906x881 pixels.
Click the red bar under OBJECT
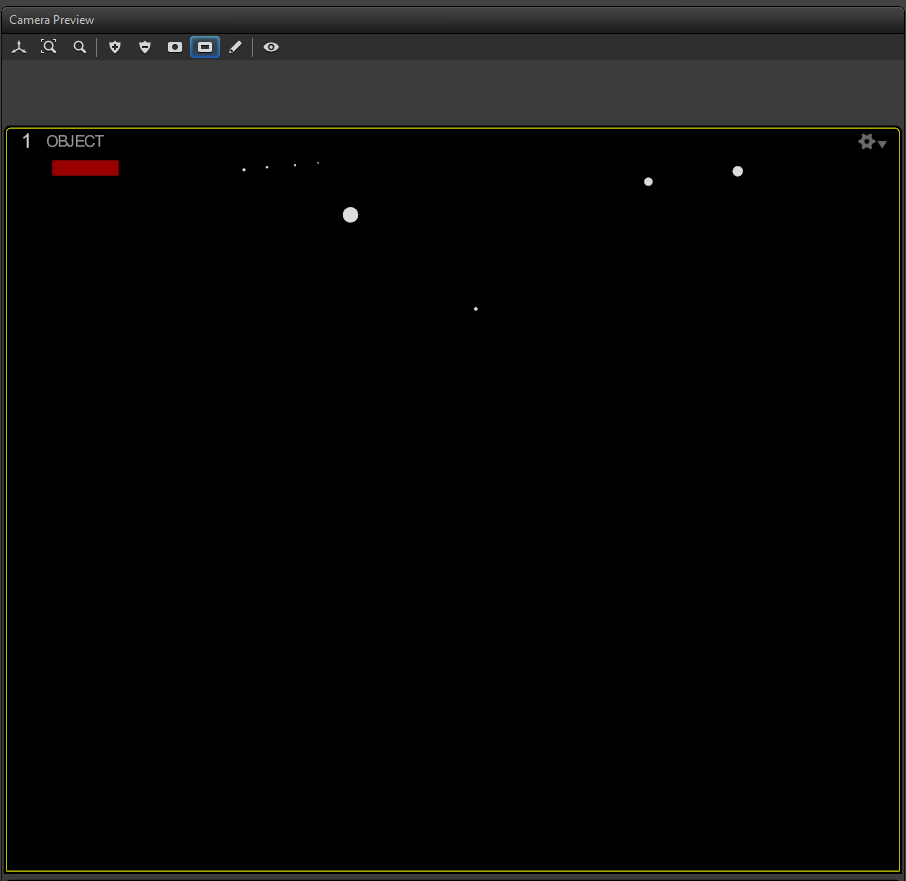(x=85, y=168)
